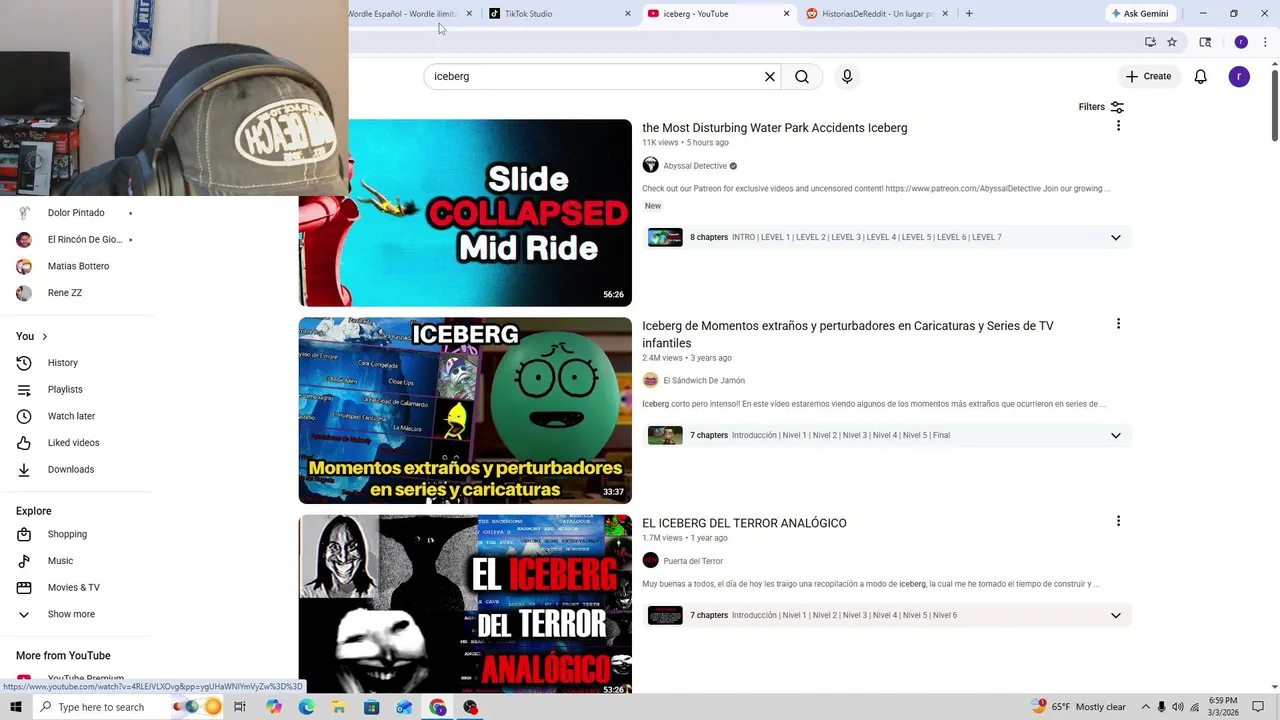Switch to TikTok Studio tab
Screen dimensions: 1280x720
[x=559, y=14]
